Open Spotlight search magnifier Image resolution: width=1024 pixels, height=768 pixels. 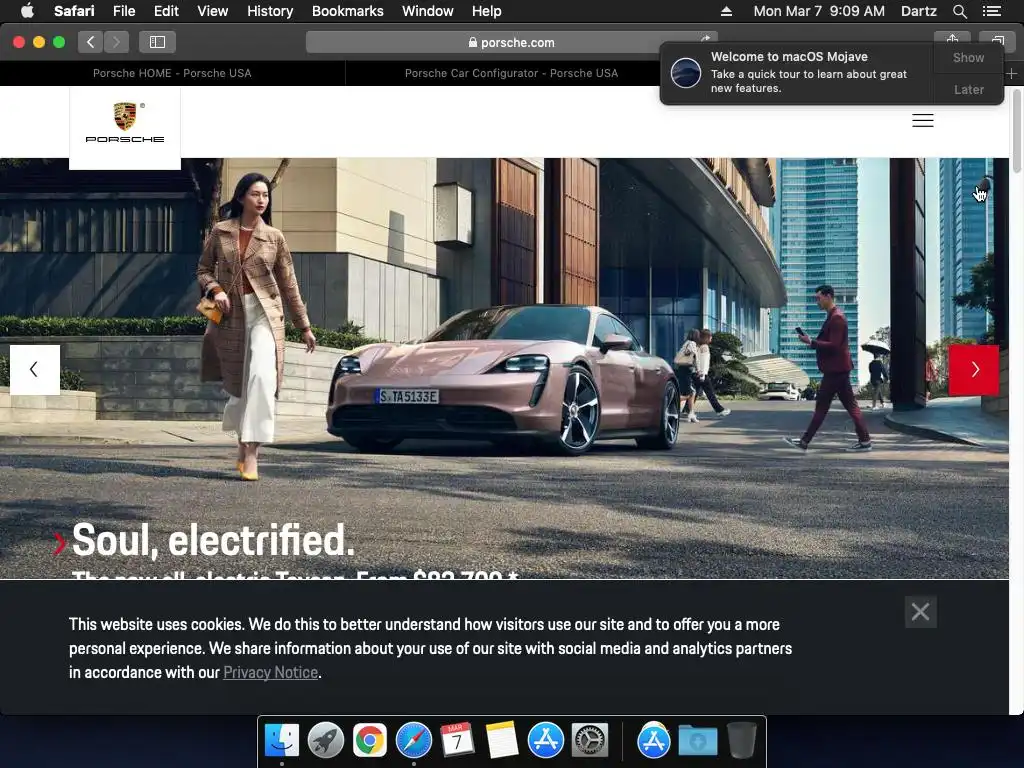pyautogui.click(x=959, y=11)
